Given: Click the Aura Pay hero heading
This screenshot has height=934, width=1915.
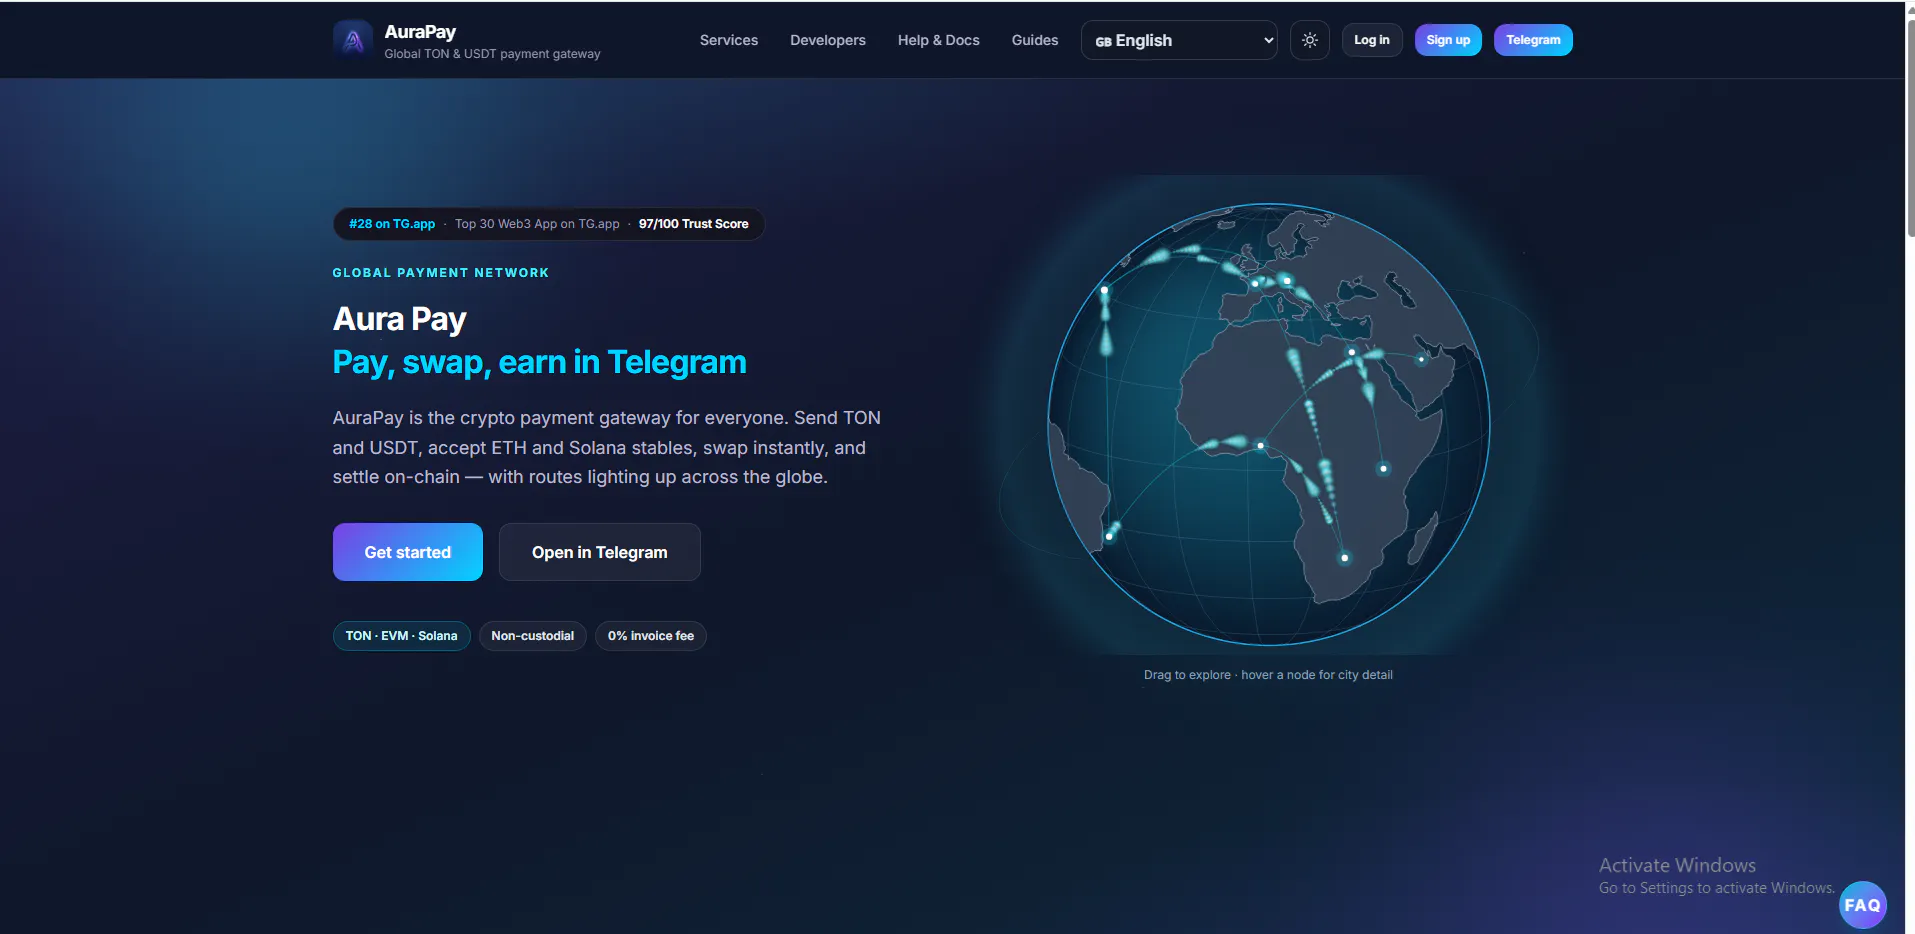Looking at the screenshot, I should coord(400,319).
